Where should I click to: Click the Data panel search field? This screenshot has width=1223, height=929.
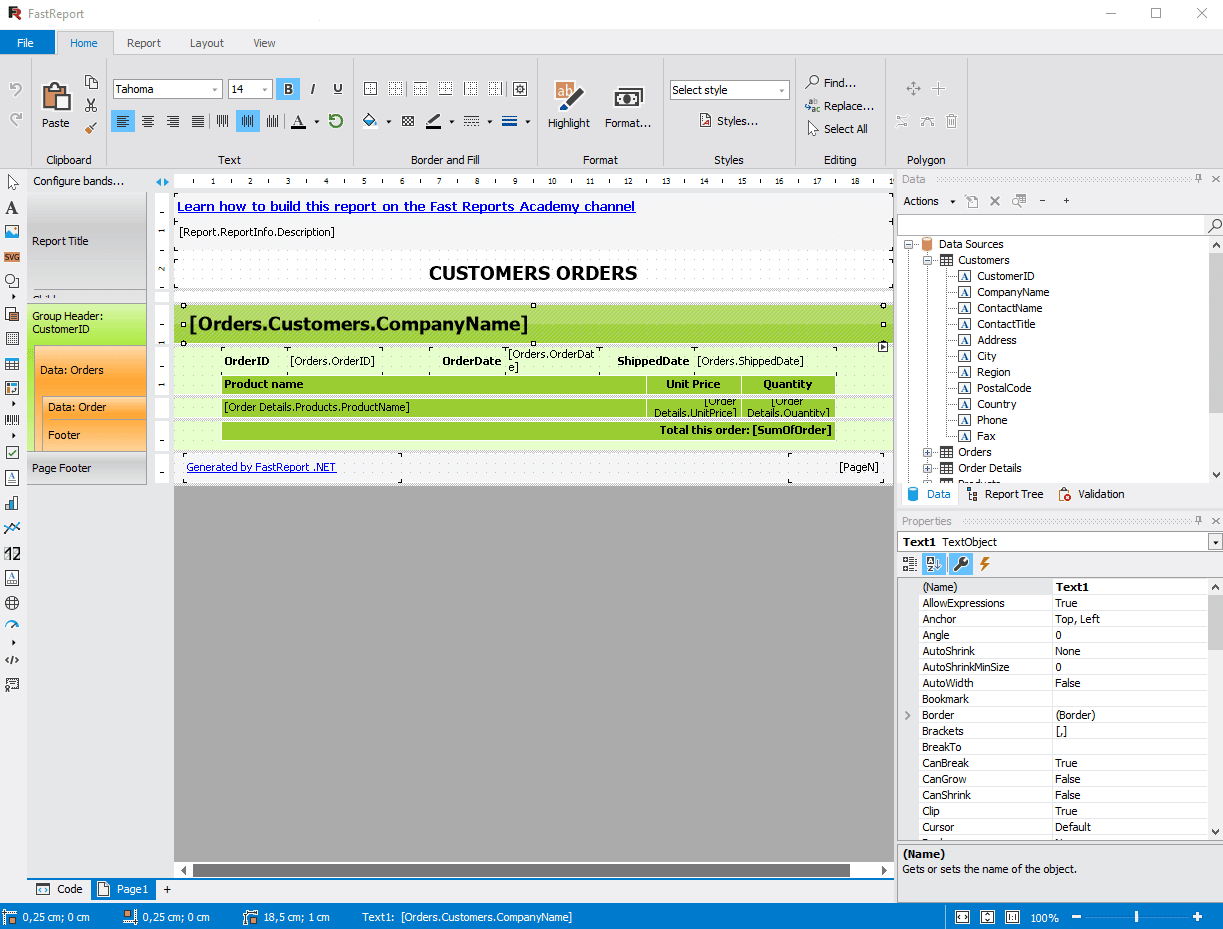pyautogui.click(x=1052, y=225)
